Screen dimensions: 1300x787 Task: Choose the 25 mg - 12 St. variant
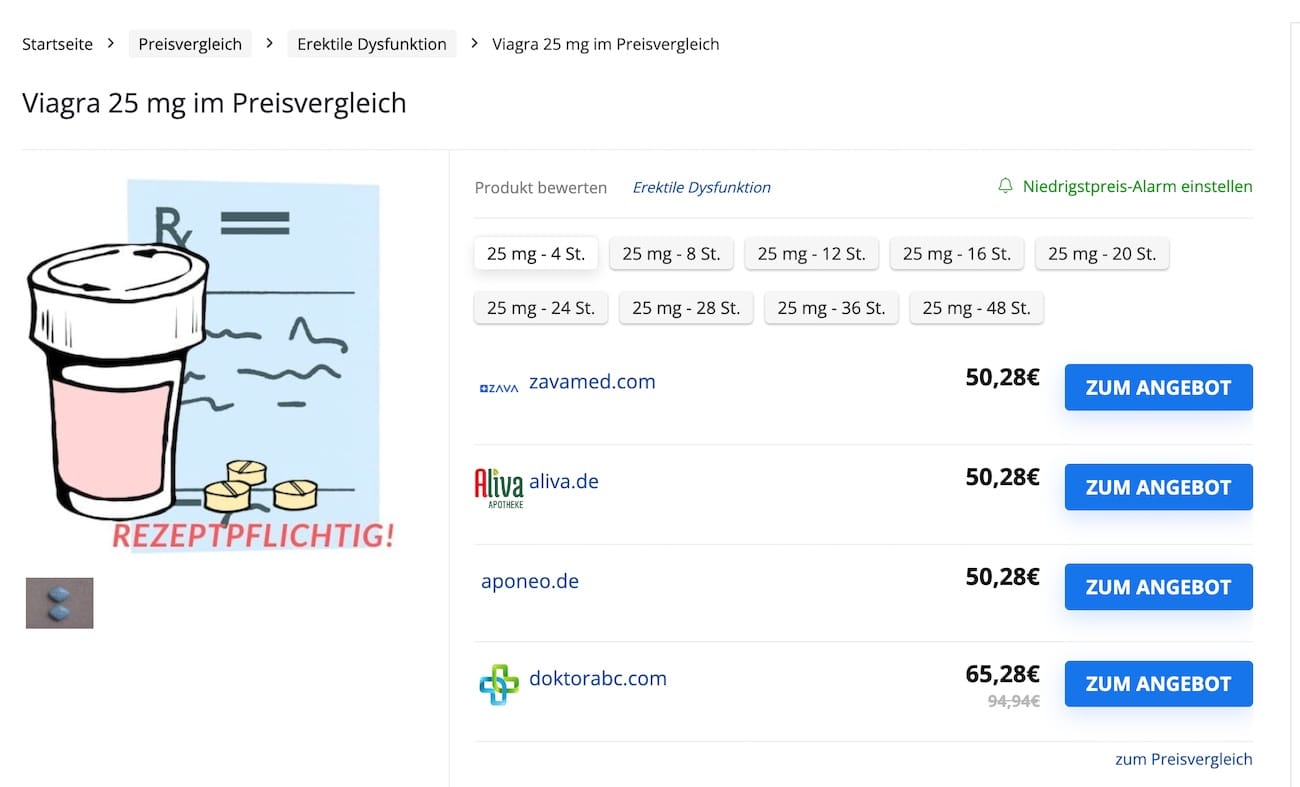[x=811, y=254]
